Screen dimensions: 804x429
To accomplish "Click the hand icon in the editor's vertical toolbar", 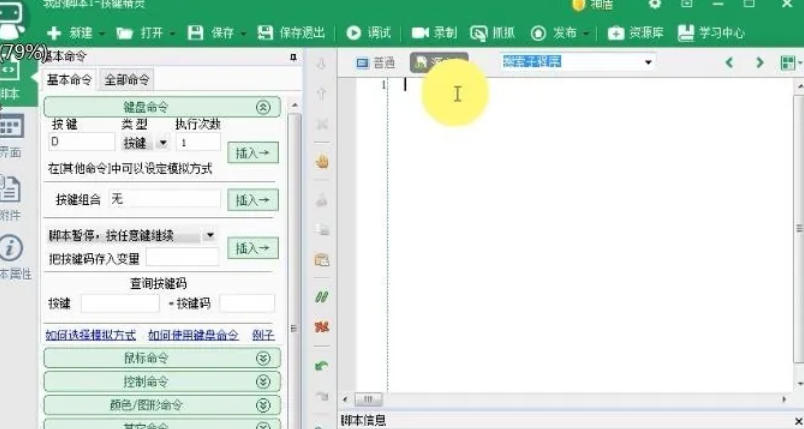I will tap(322, 160).
